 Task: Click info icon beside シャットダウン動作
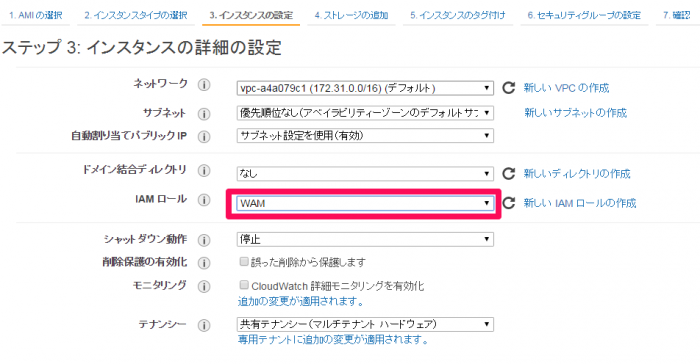coord(204,240)
